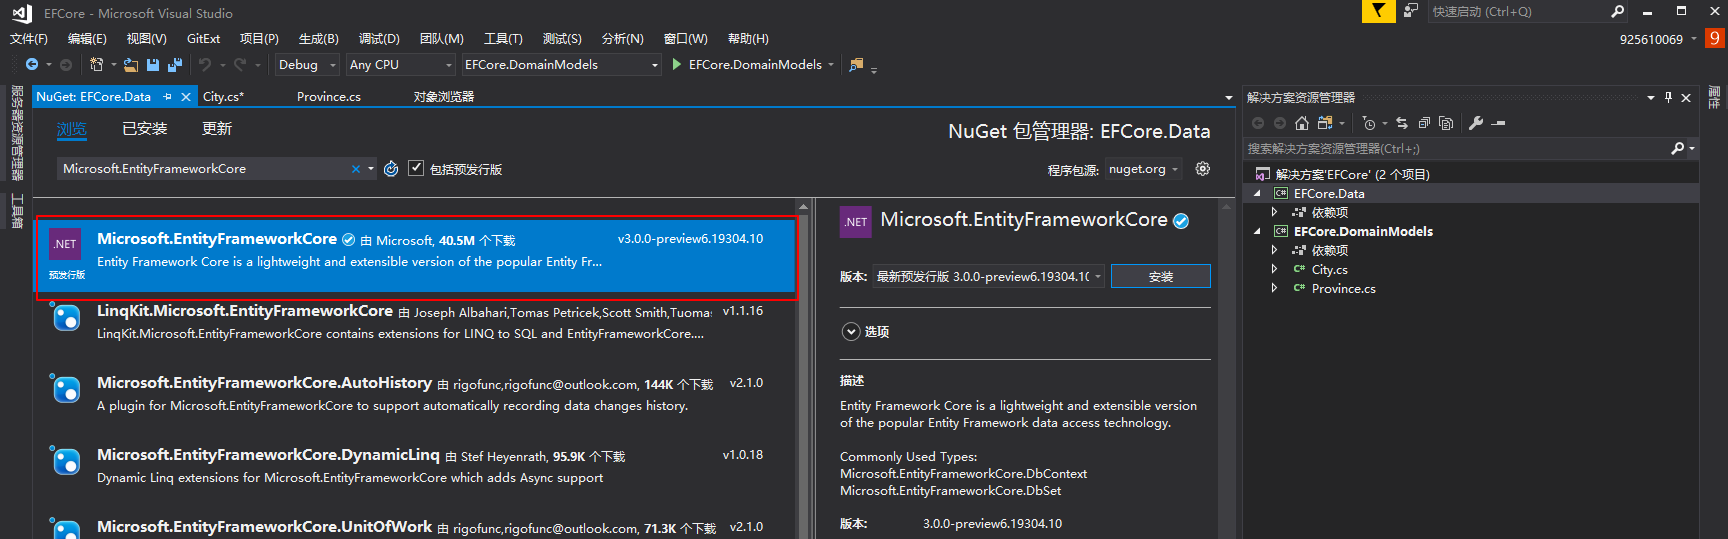This screenshot has width=1728, height=539.
Task: Start debugging with the green play icon
Action: (677, 65)
